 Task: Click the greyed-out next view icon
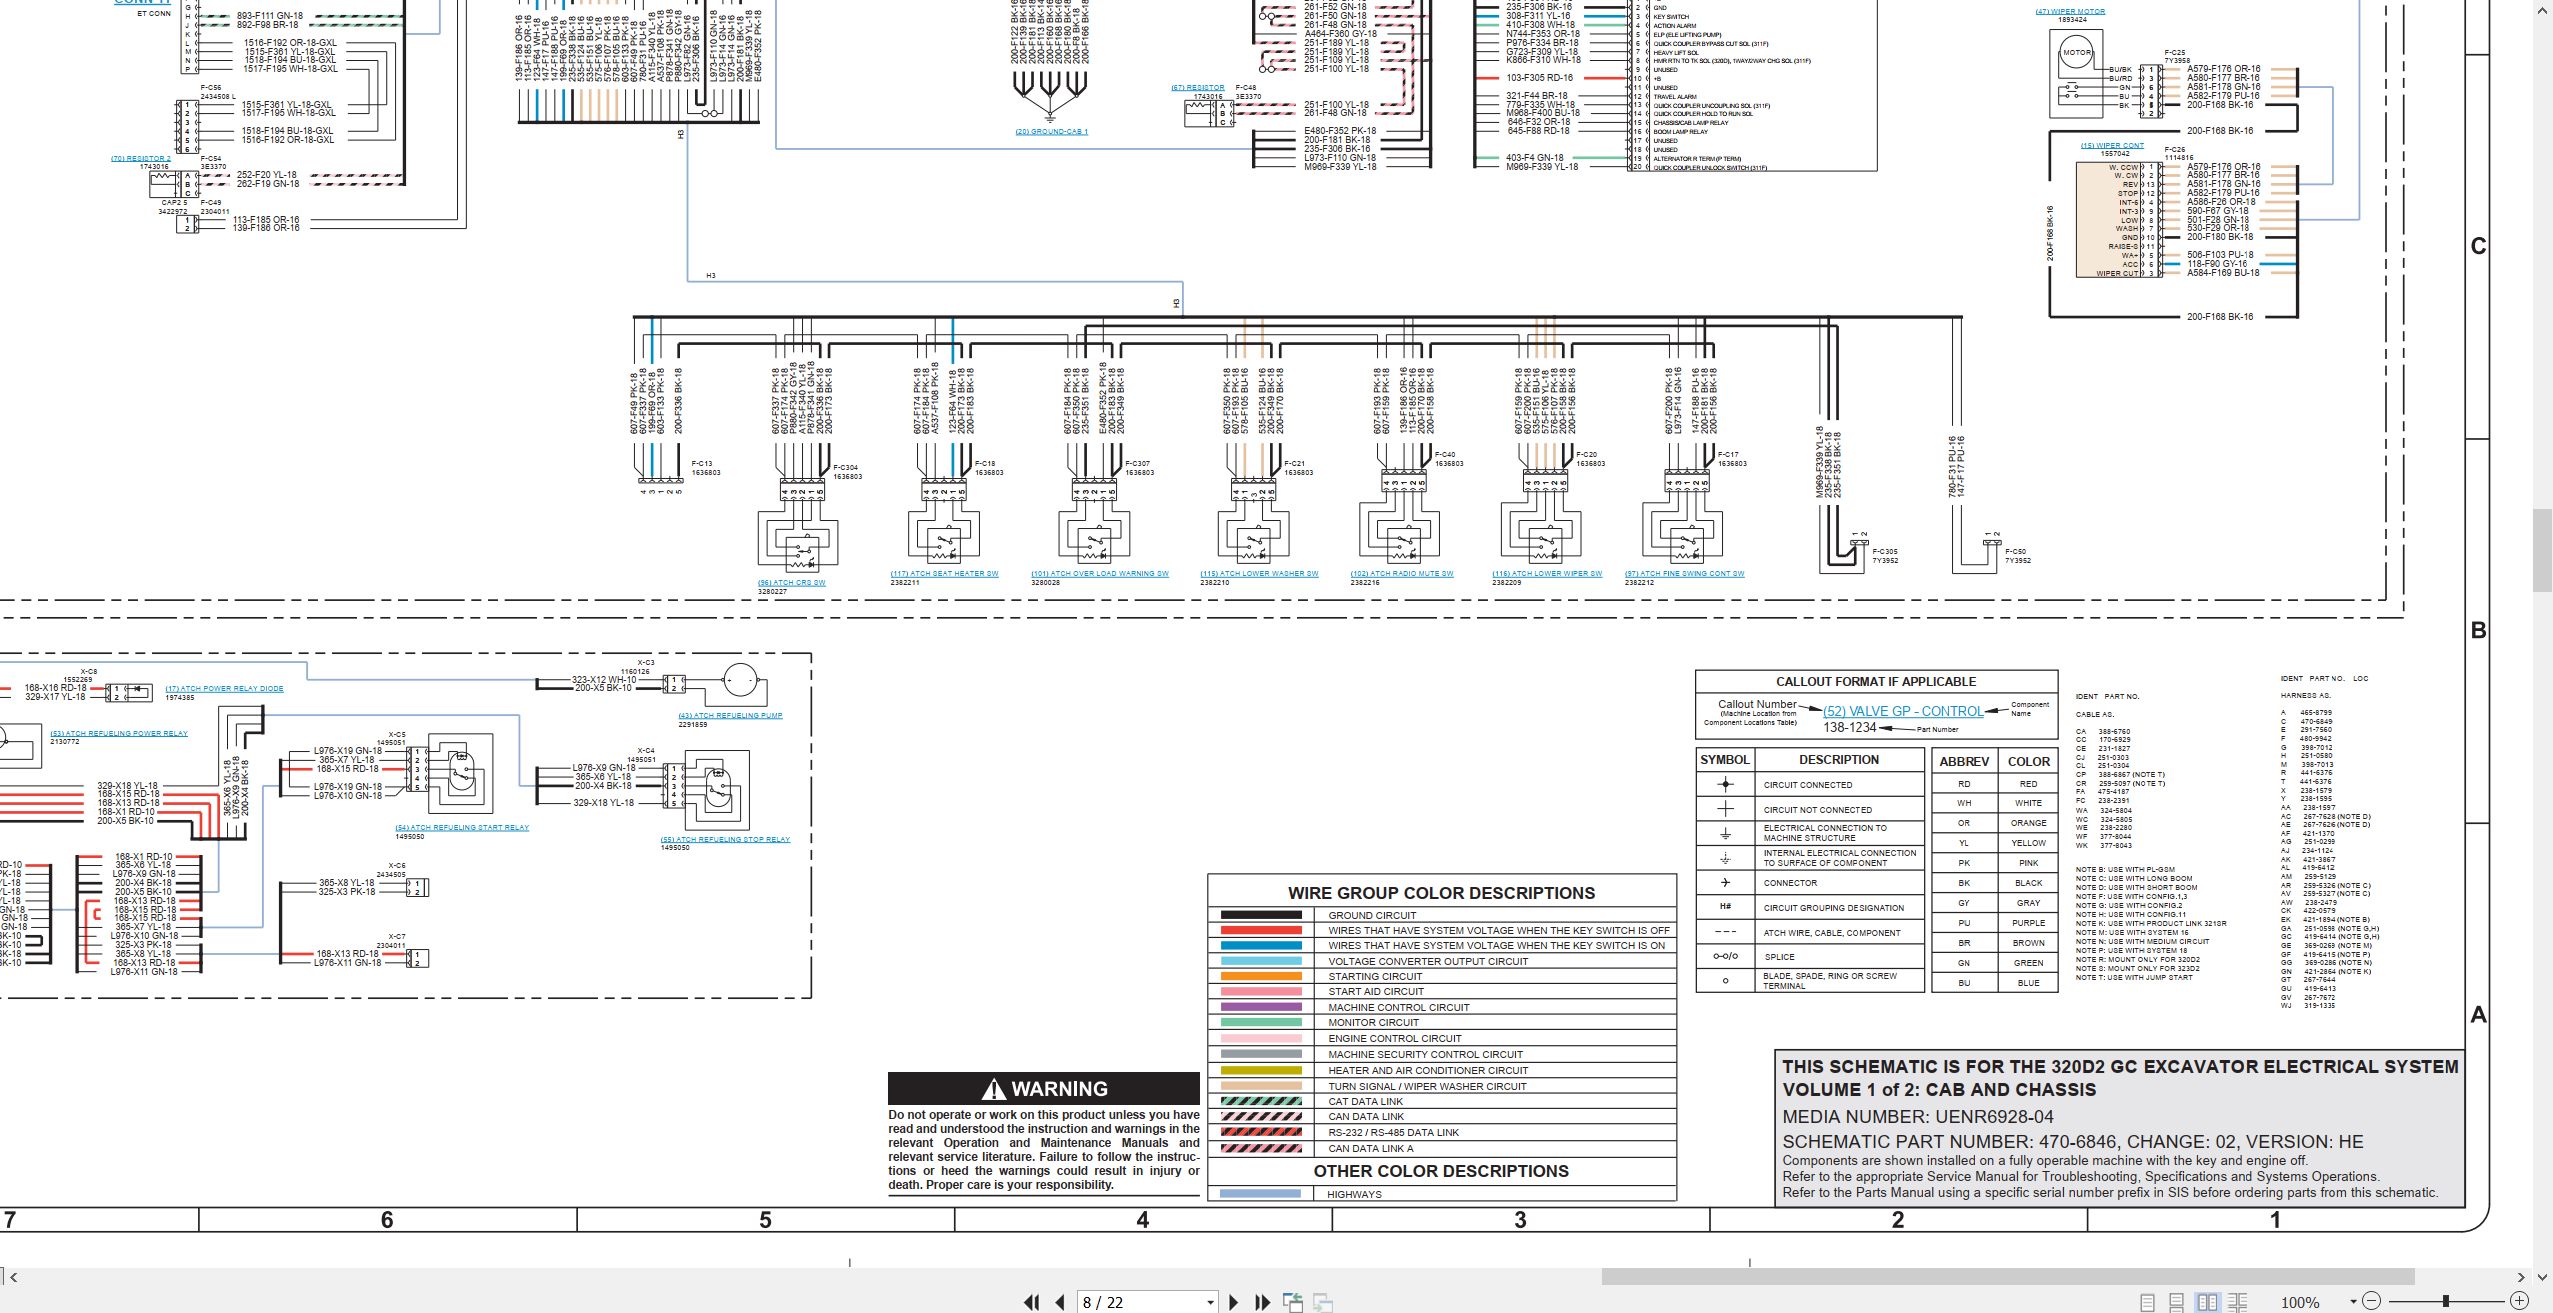1322,1302
